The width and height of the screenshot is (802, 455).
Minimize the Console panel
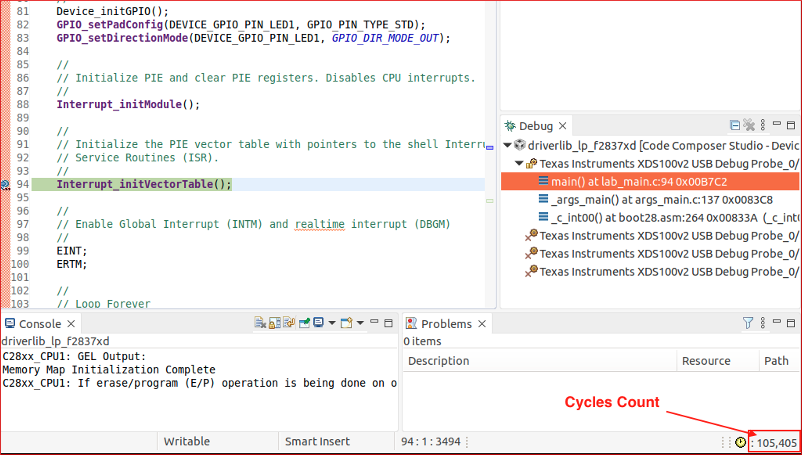[x=374, y=322]
